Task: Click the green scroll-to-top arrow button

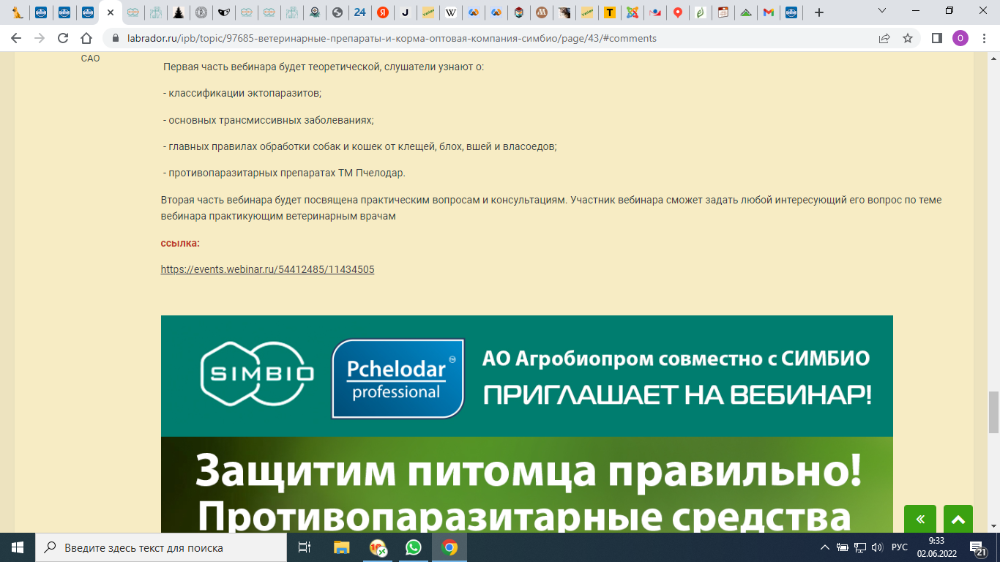Action: (958, 519)
